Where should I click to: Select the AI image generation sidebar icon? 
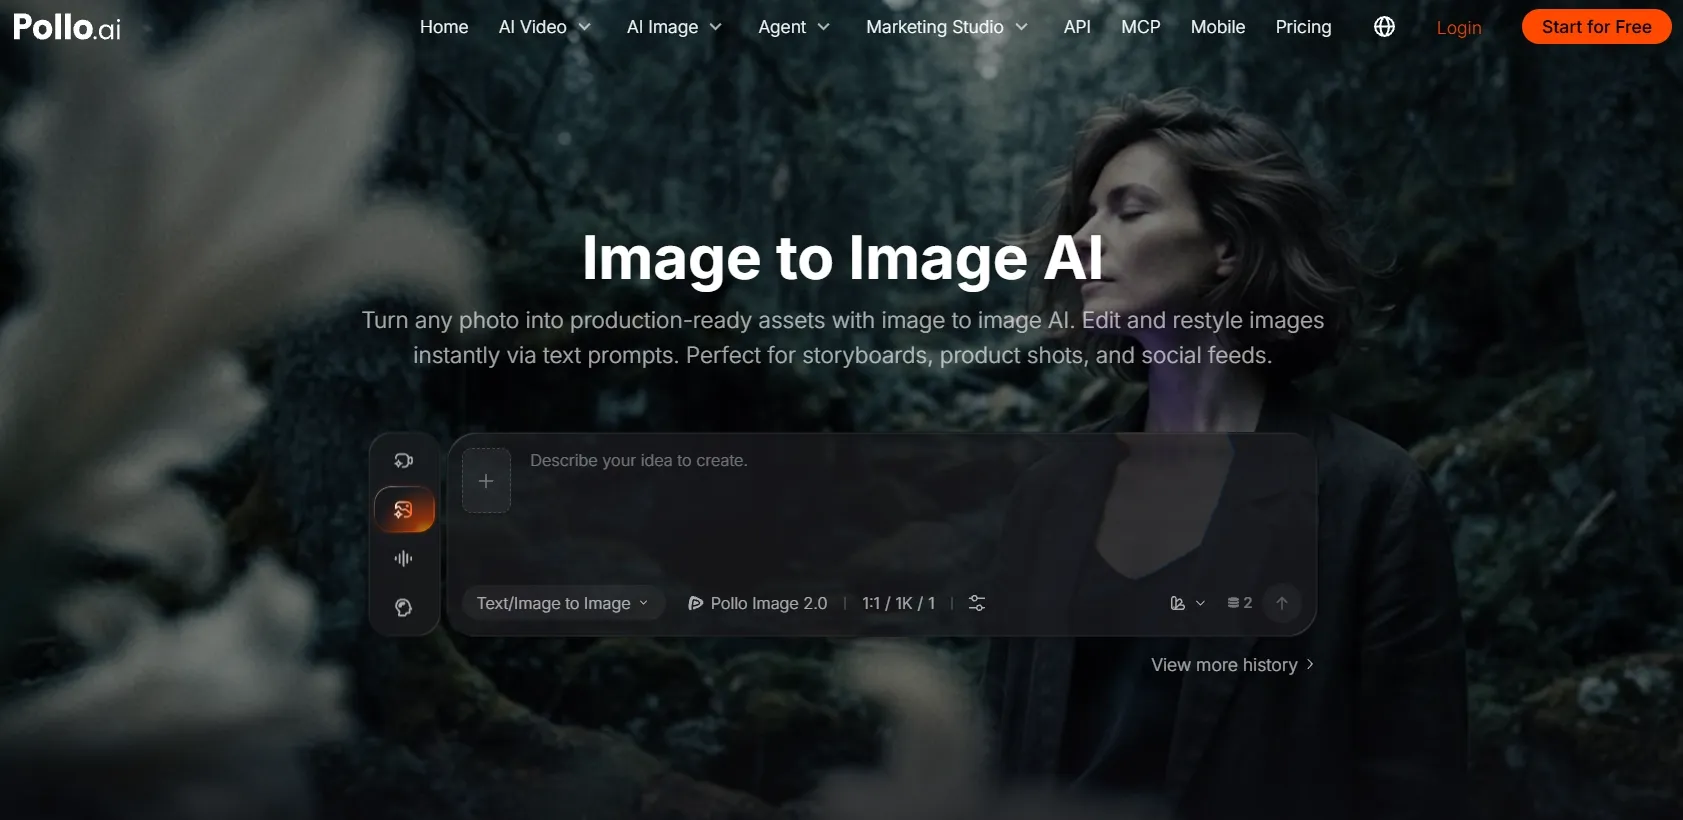pyautogui.click(x=404, y=510)
